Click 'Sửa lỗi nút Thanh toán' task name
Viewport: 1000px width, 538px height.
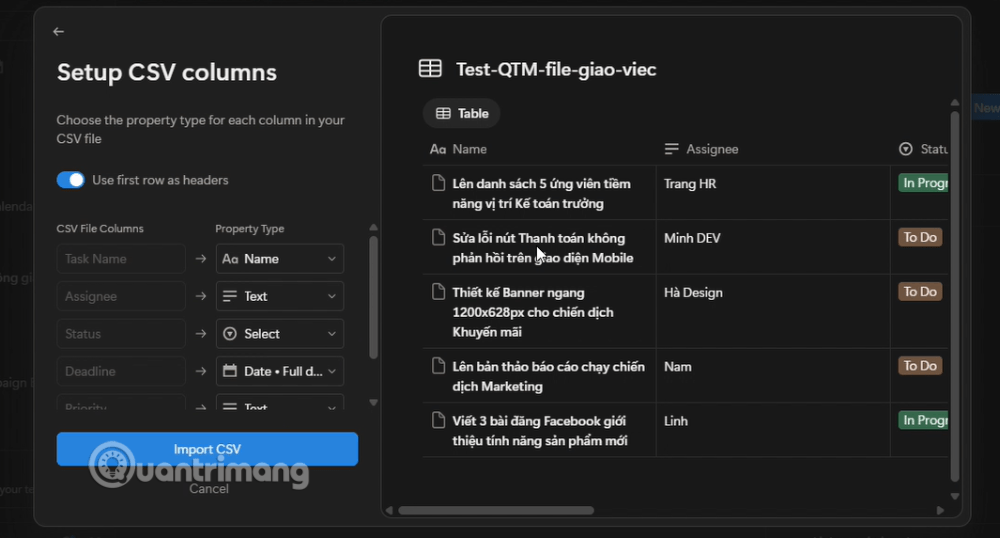543,247
